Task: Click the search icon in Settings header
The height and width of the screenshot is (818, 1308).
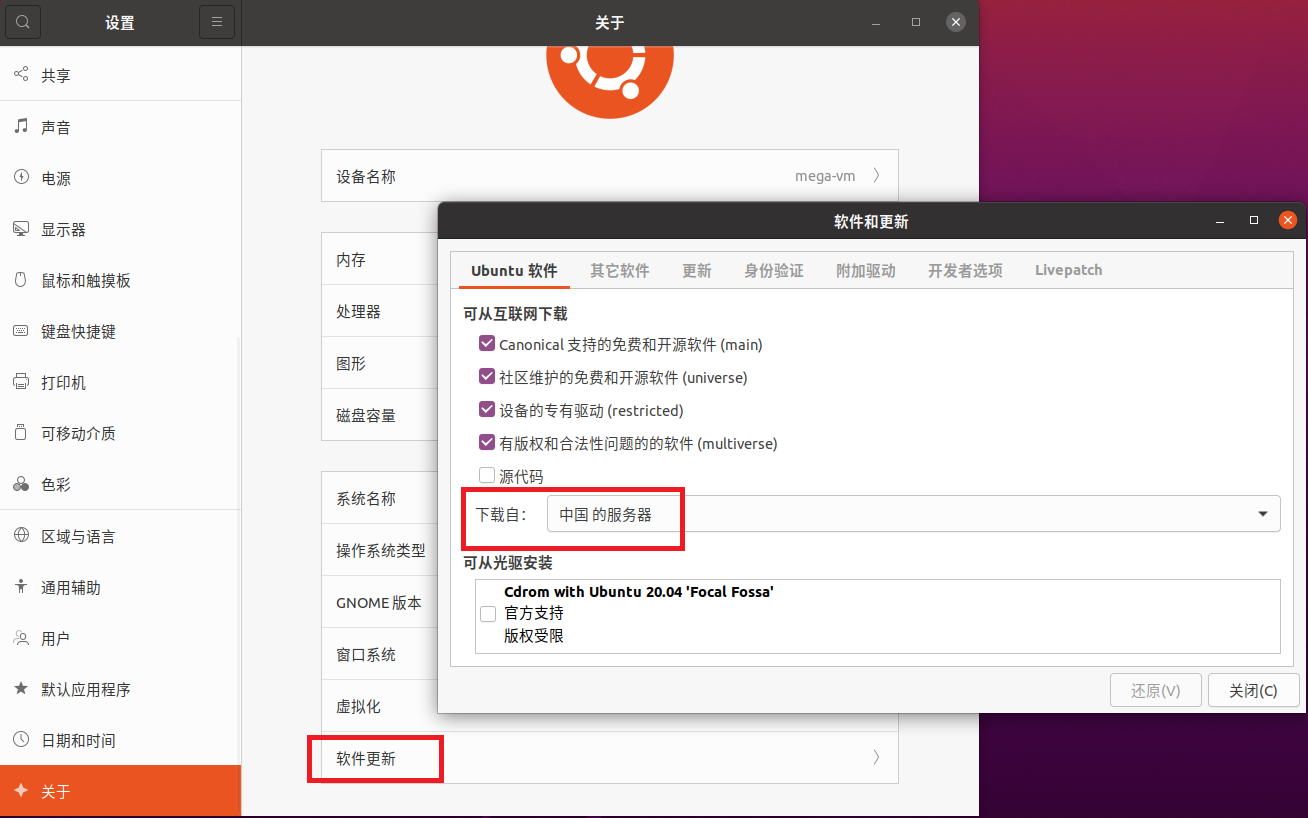Action: (x=23, y=22)
